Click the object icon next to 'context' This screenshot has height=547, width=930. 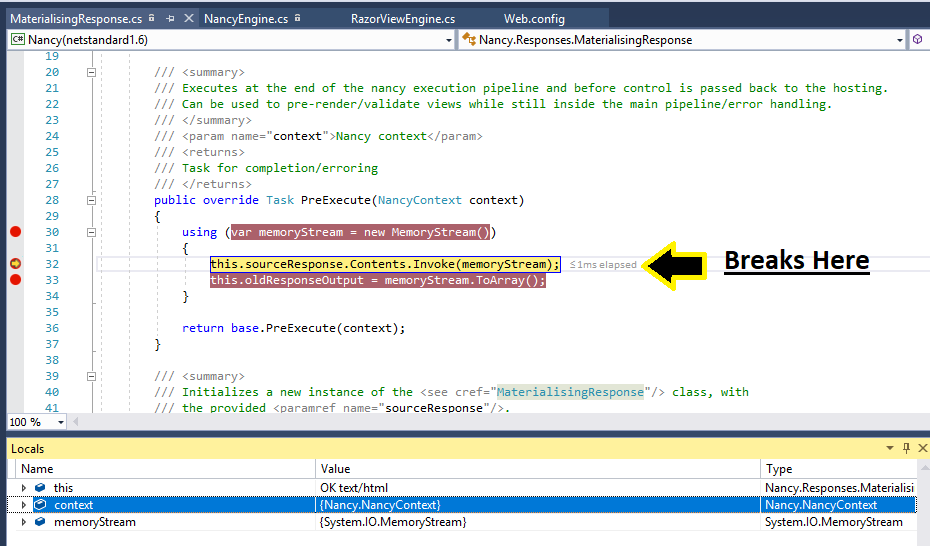(40, 505)
